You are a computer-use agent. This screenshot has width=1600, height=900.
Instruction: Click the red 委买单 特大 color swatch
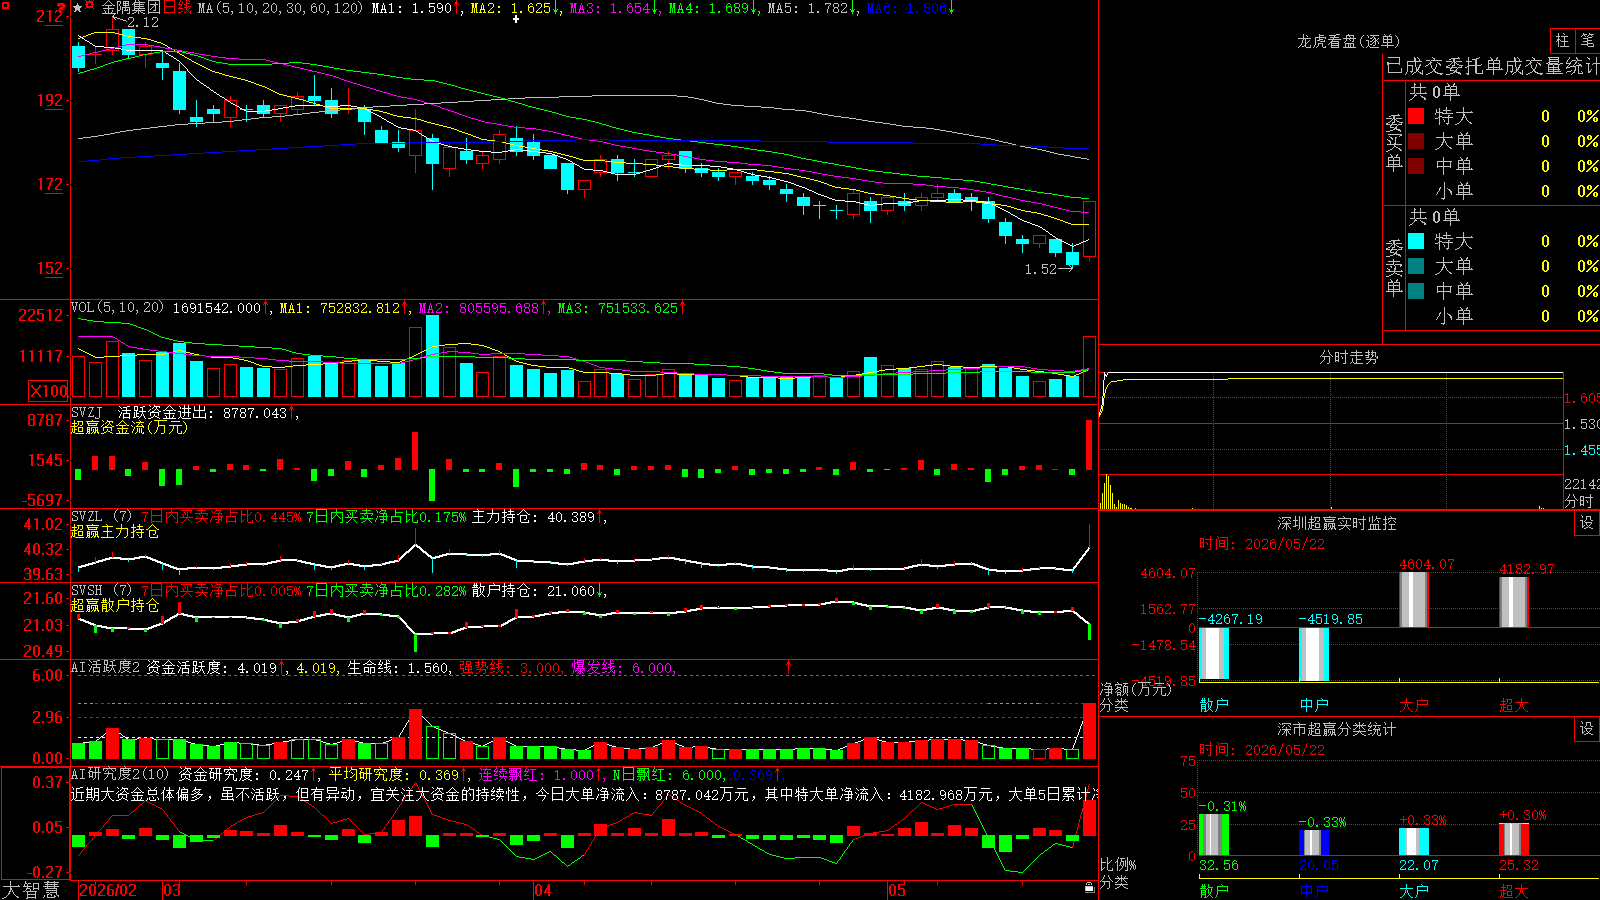pos(1416,116)
